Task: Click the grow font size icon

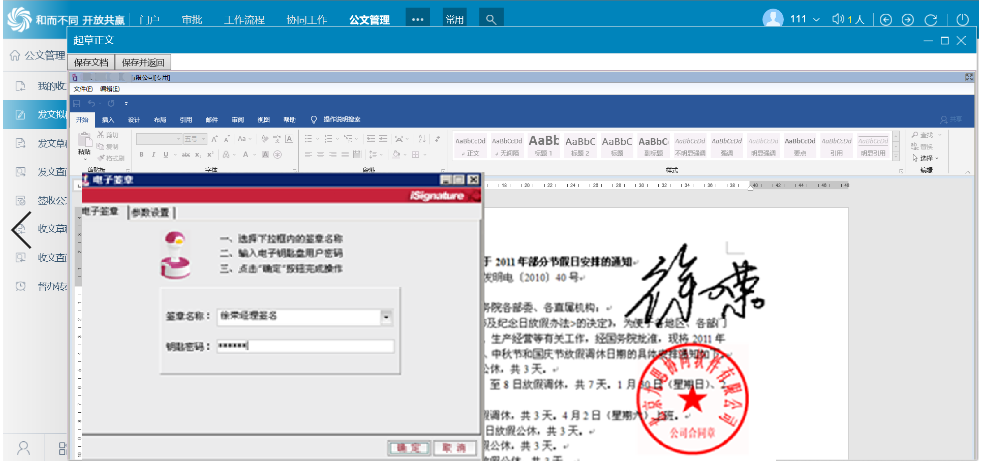Action: click(214, 139)
